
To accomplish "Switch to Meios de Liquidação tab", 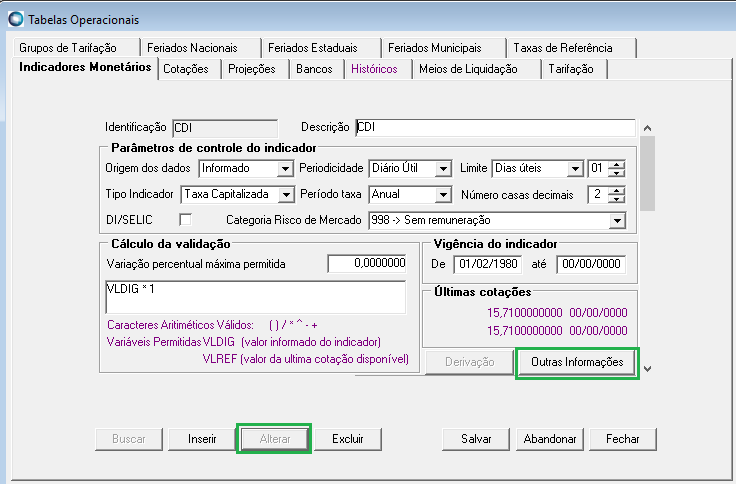I will pyautogui.click(x=476, y=69).
